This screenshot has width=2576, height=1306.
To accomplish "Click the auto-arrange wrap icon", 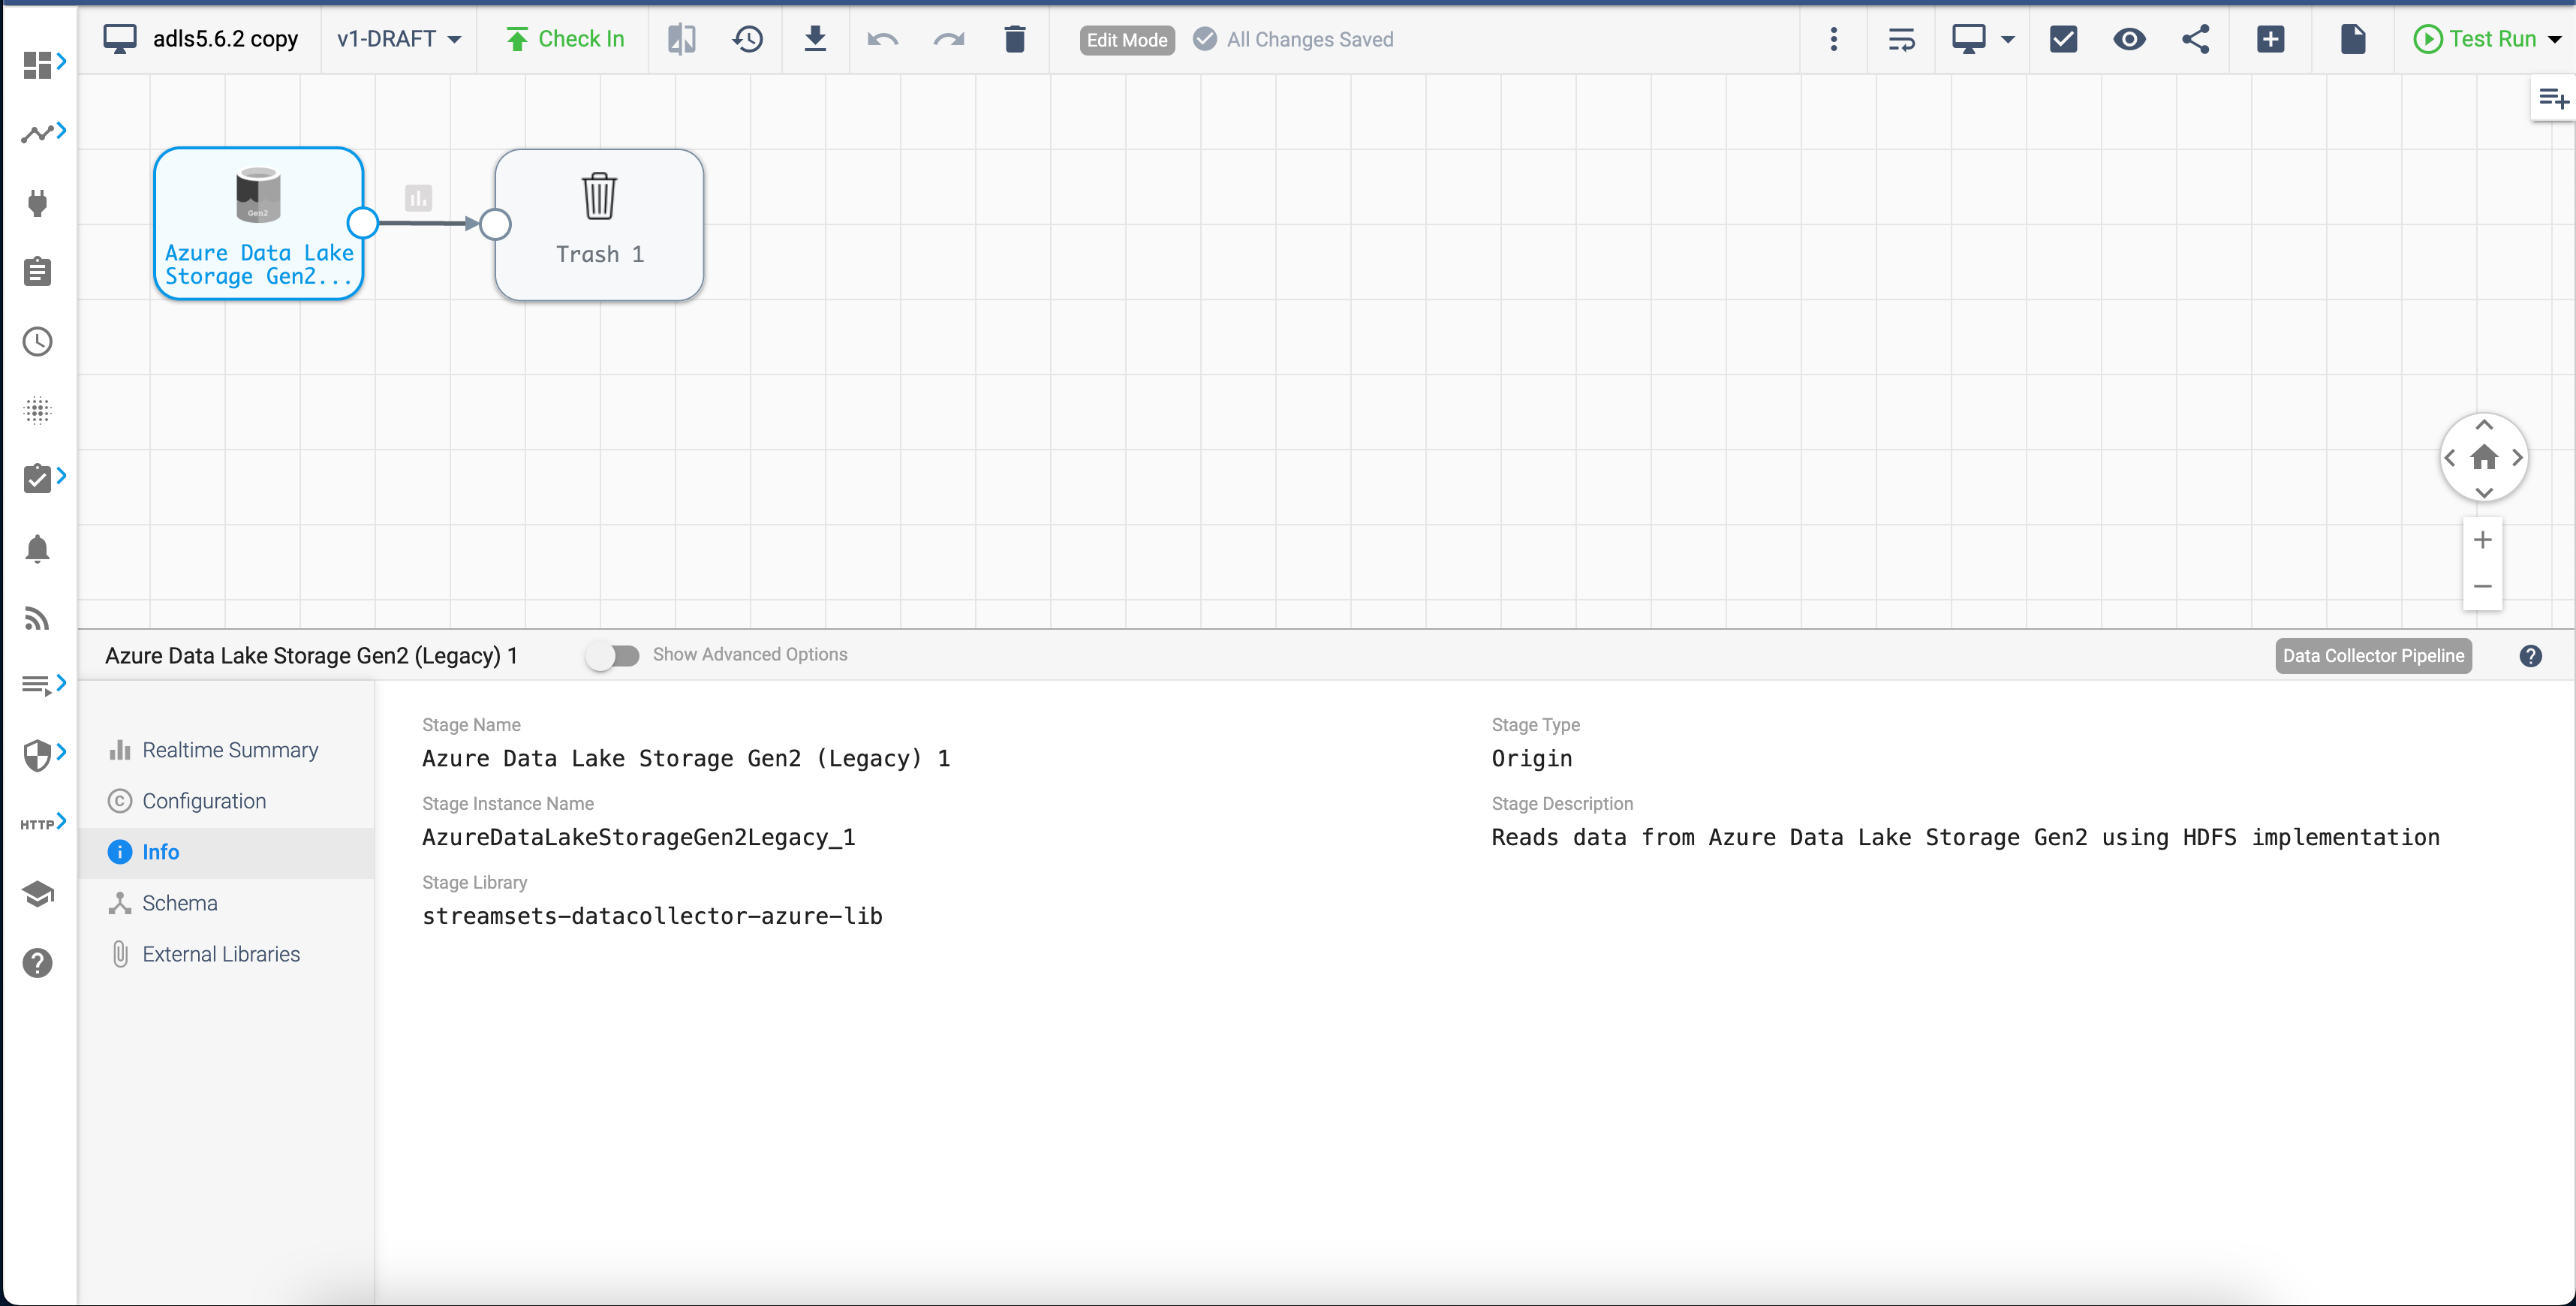I will [1901, 39].
